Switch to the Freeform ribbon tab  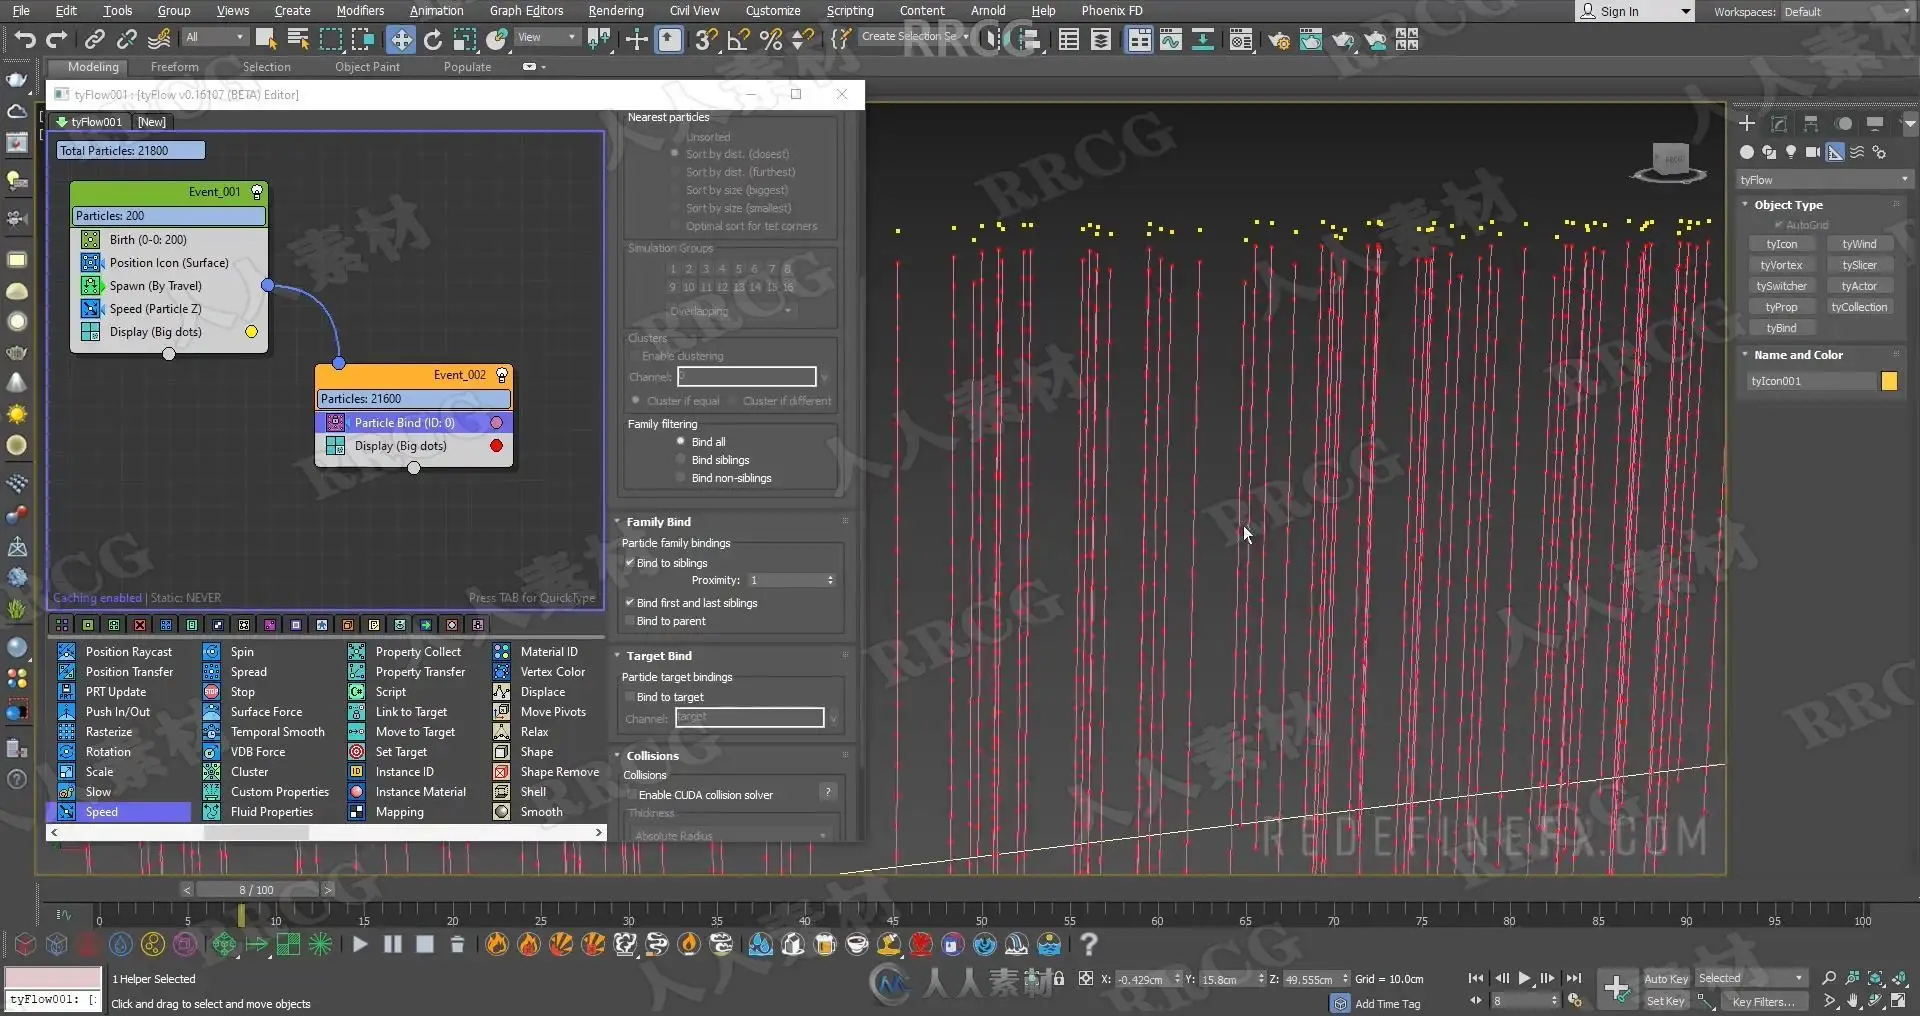175,67
